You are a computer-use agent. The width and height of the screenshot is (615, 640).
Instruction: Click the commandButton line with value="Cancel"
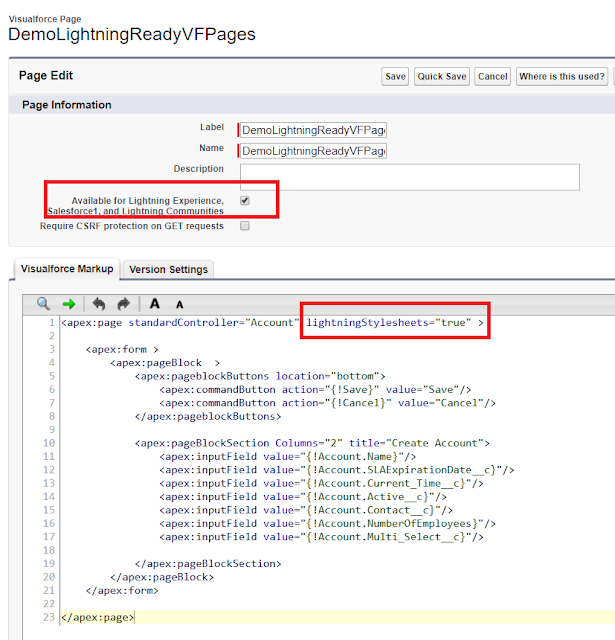pos(327,403)
